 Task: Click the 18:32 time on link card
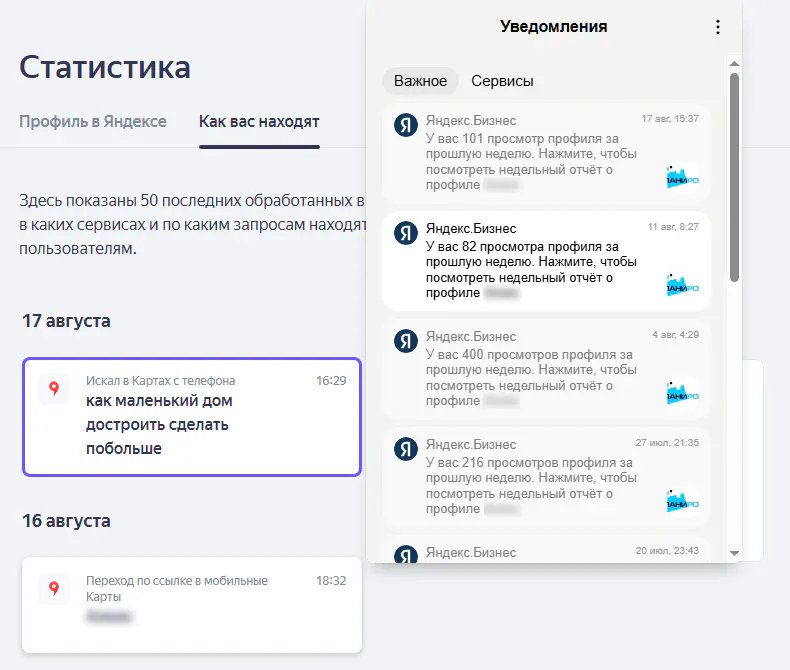click(331, 581)
